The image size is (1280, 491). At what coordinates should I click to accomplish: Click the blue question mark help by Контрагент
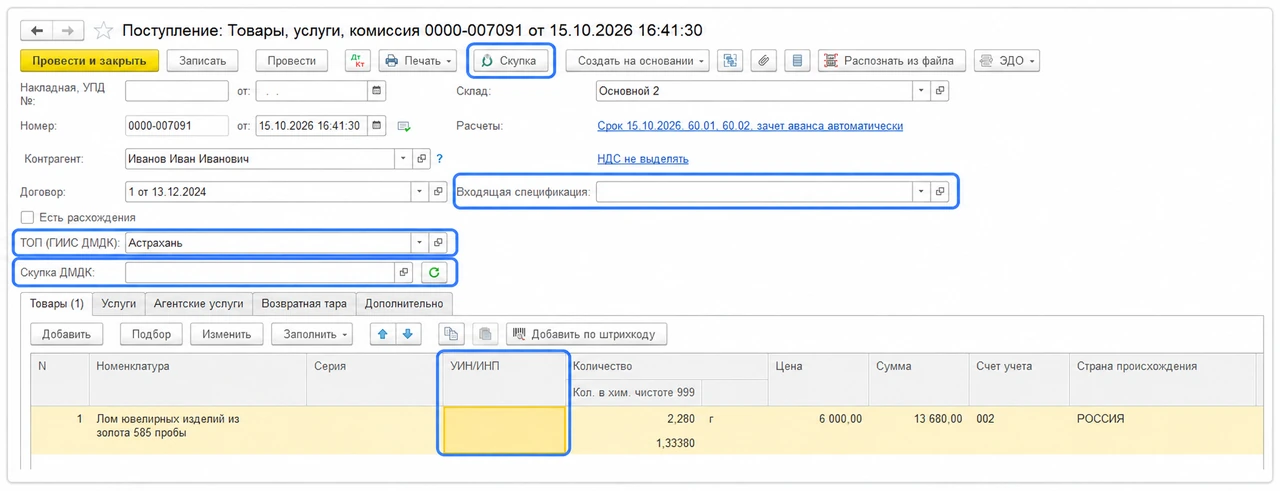(439, 159)
